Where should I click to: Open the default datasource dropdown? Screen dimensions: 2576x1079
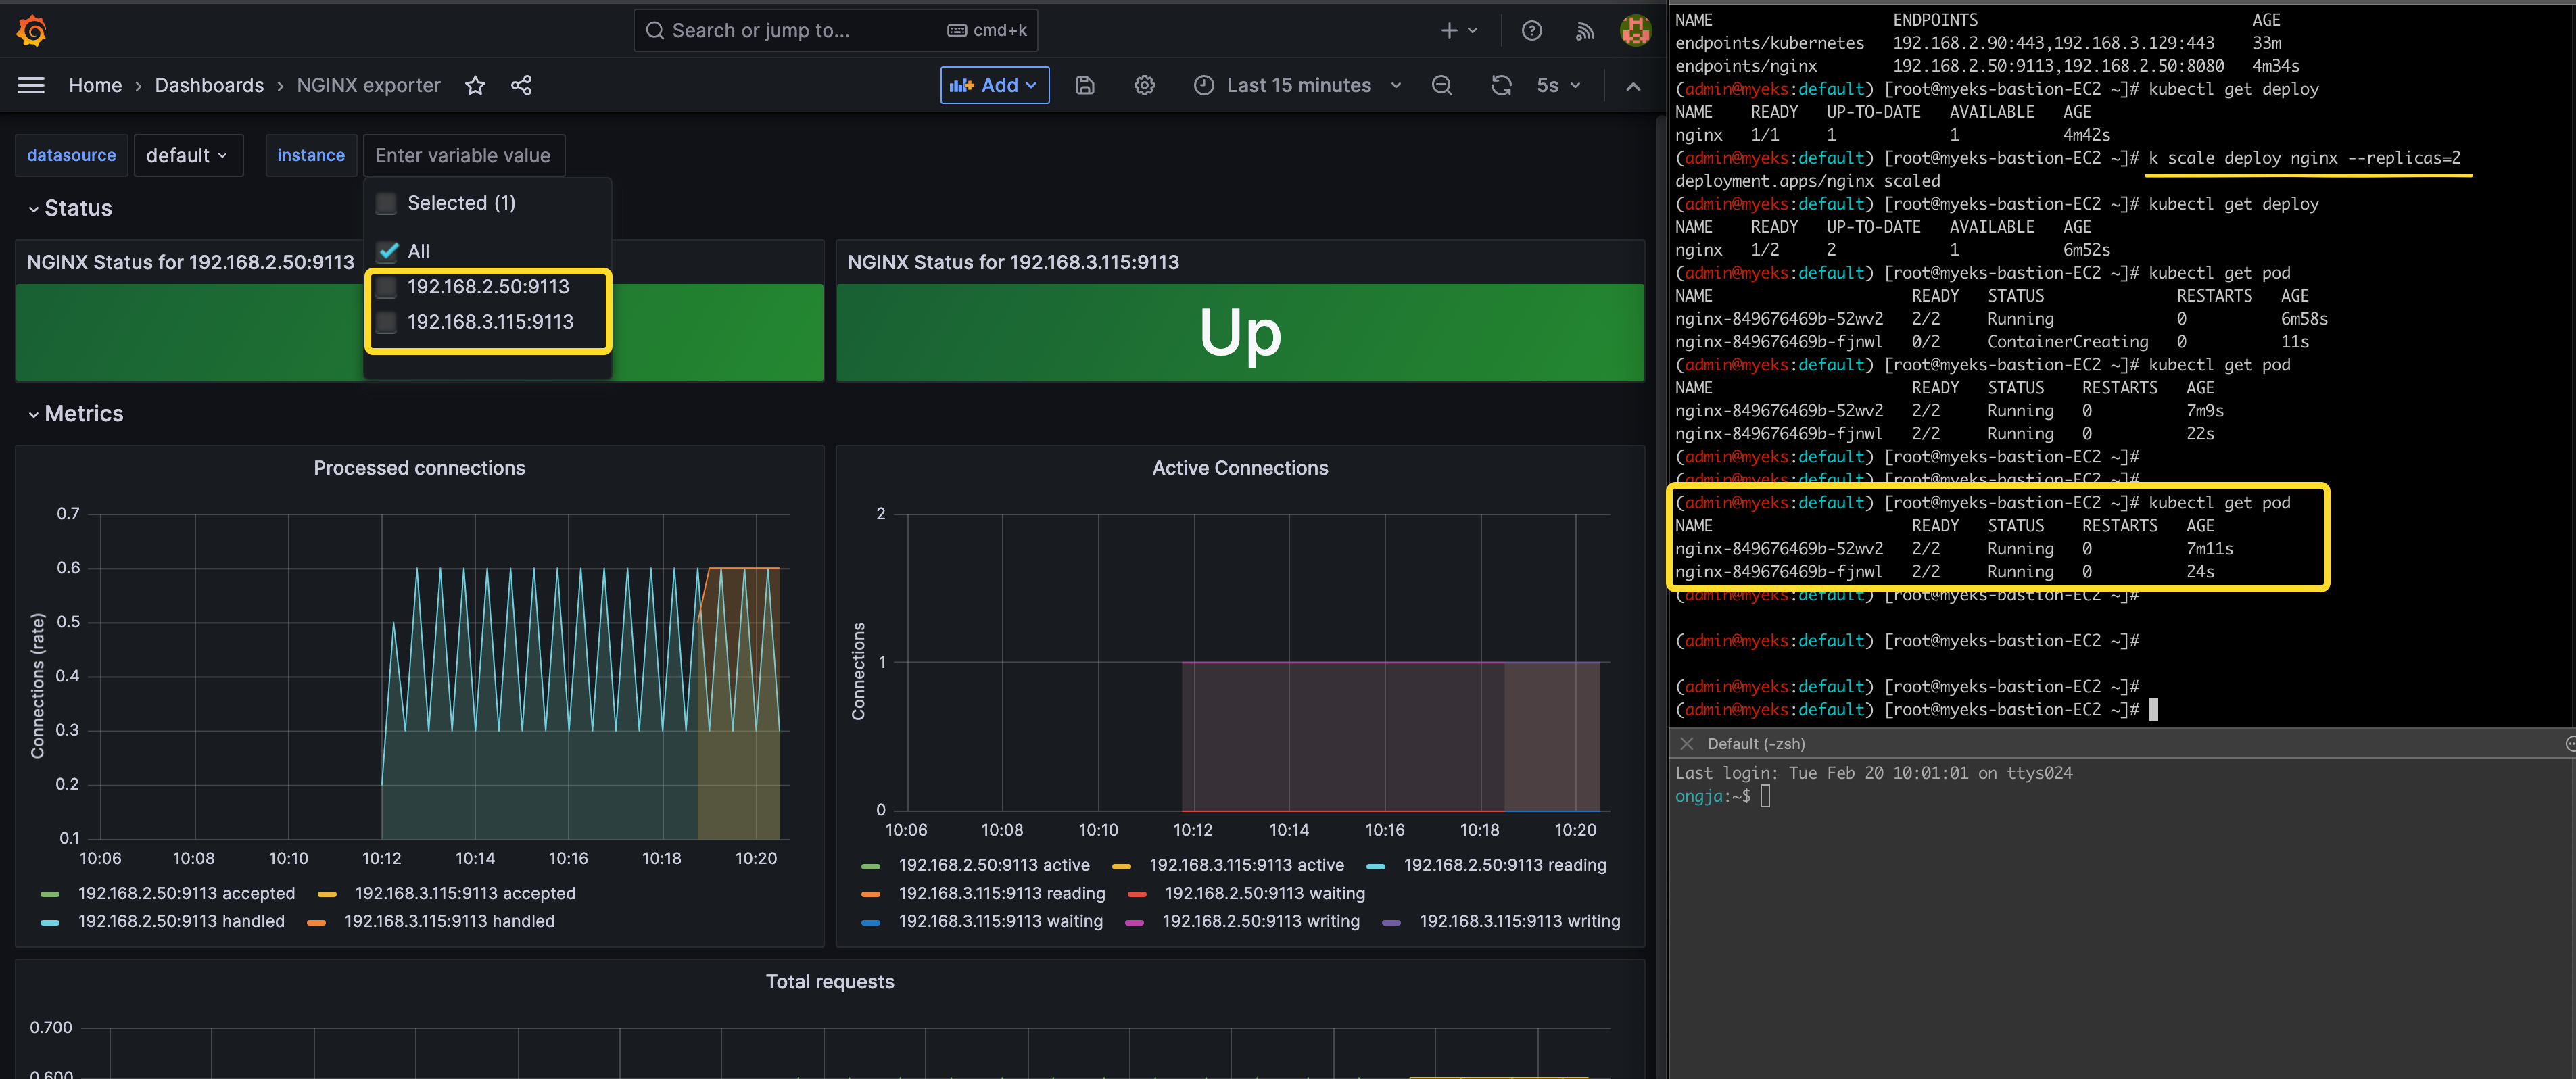[188, 156]
